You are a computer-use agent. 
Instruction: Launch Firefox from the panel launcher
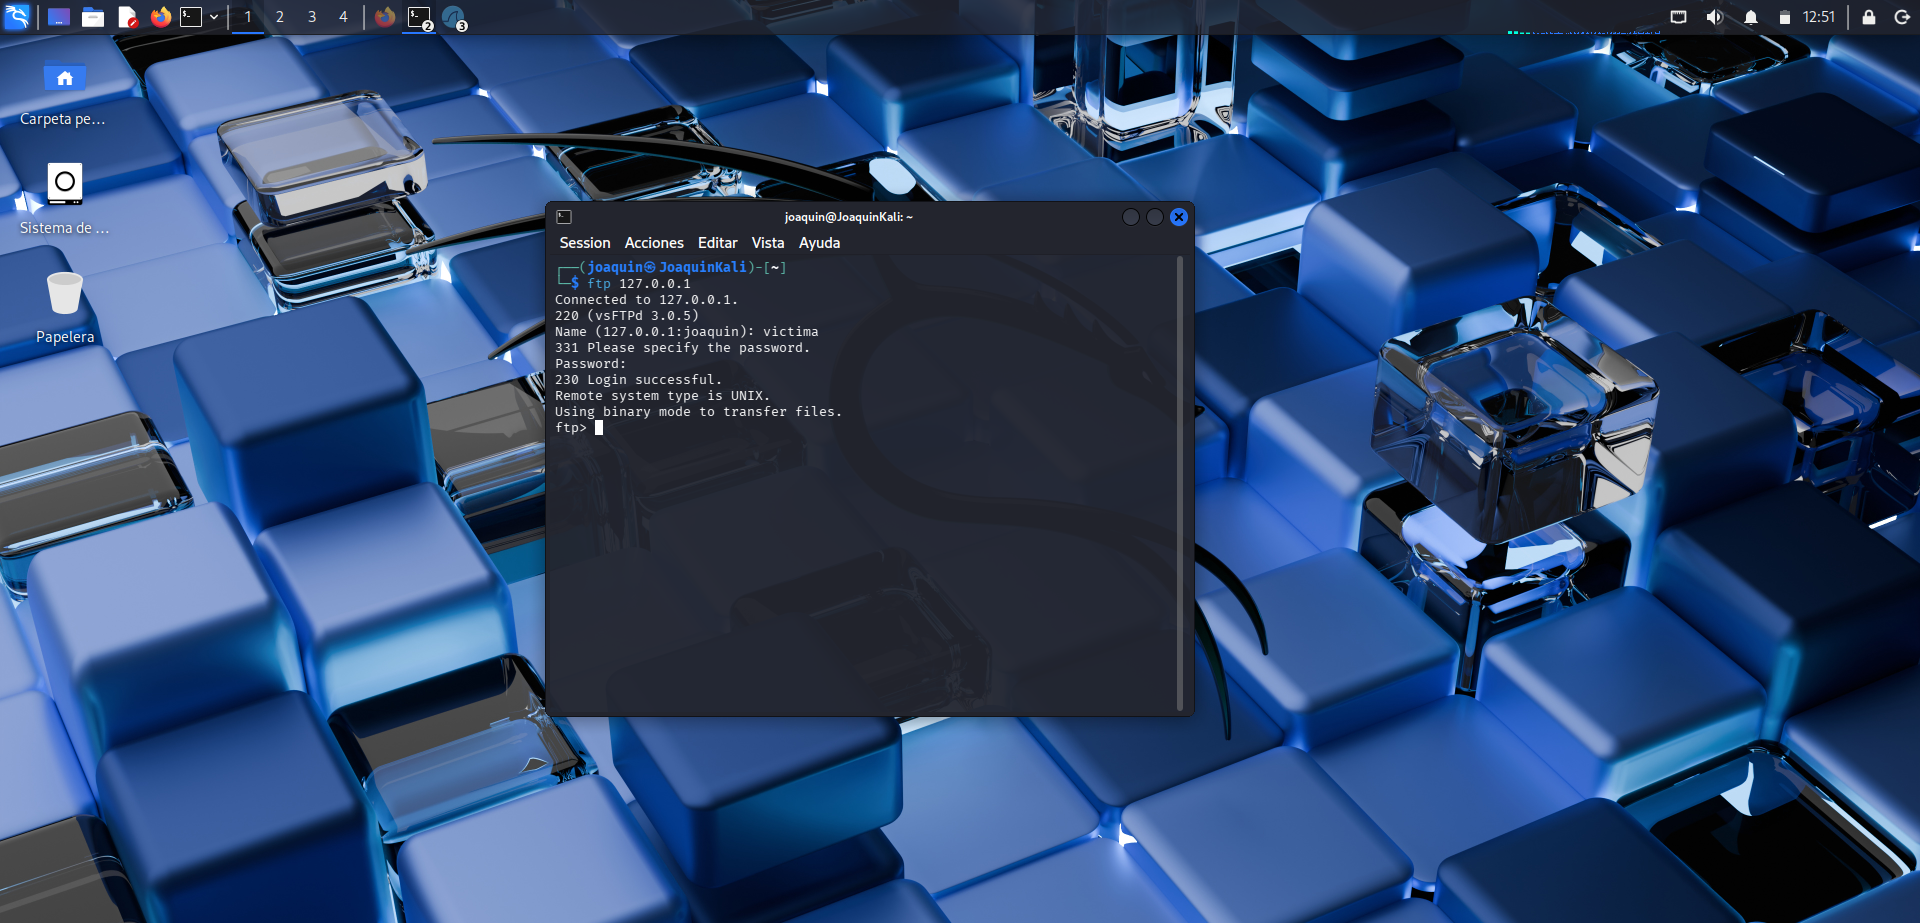pos(160,17)
